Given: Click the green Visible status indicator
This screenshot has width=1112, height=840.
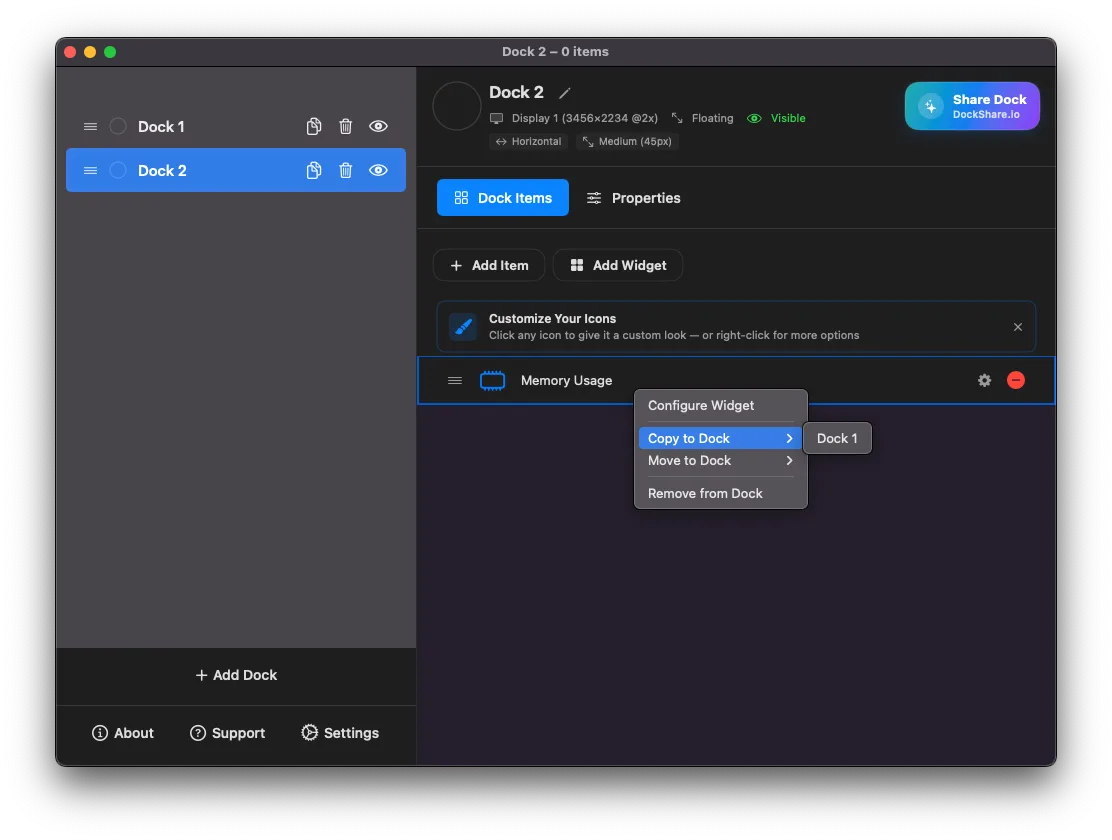Looking at the screenshot, I should 777,118.
